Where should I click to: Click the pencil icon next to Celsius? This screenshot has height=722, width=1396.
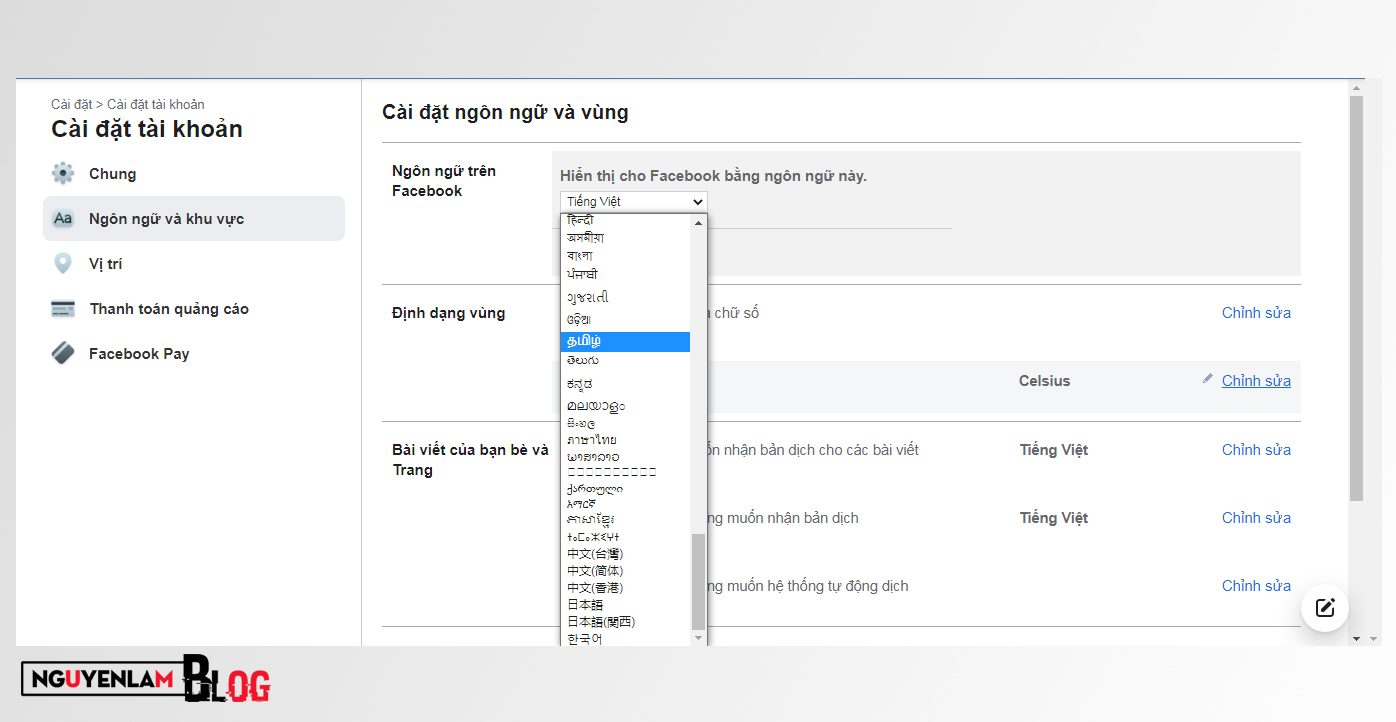tap(1208, 379)
